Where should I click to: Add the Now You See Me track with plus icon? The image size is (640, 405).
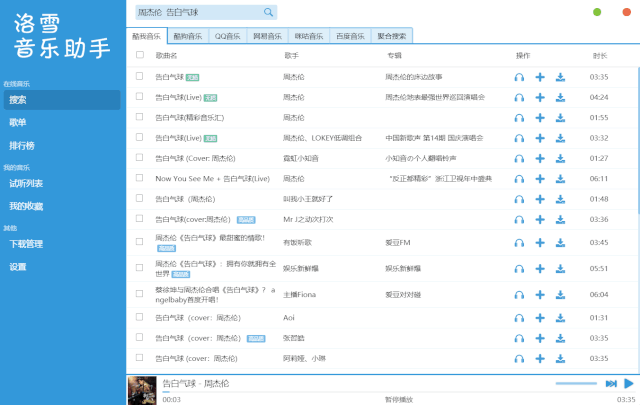pyautogui.click(x=540, y=178)
